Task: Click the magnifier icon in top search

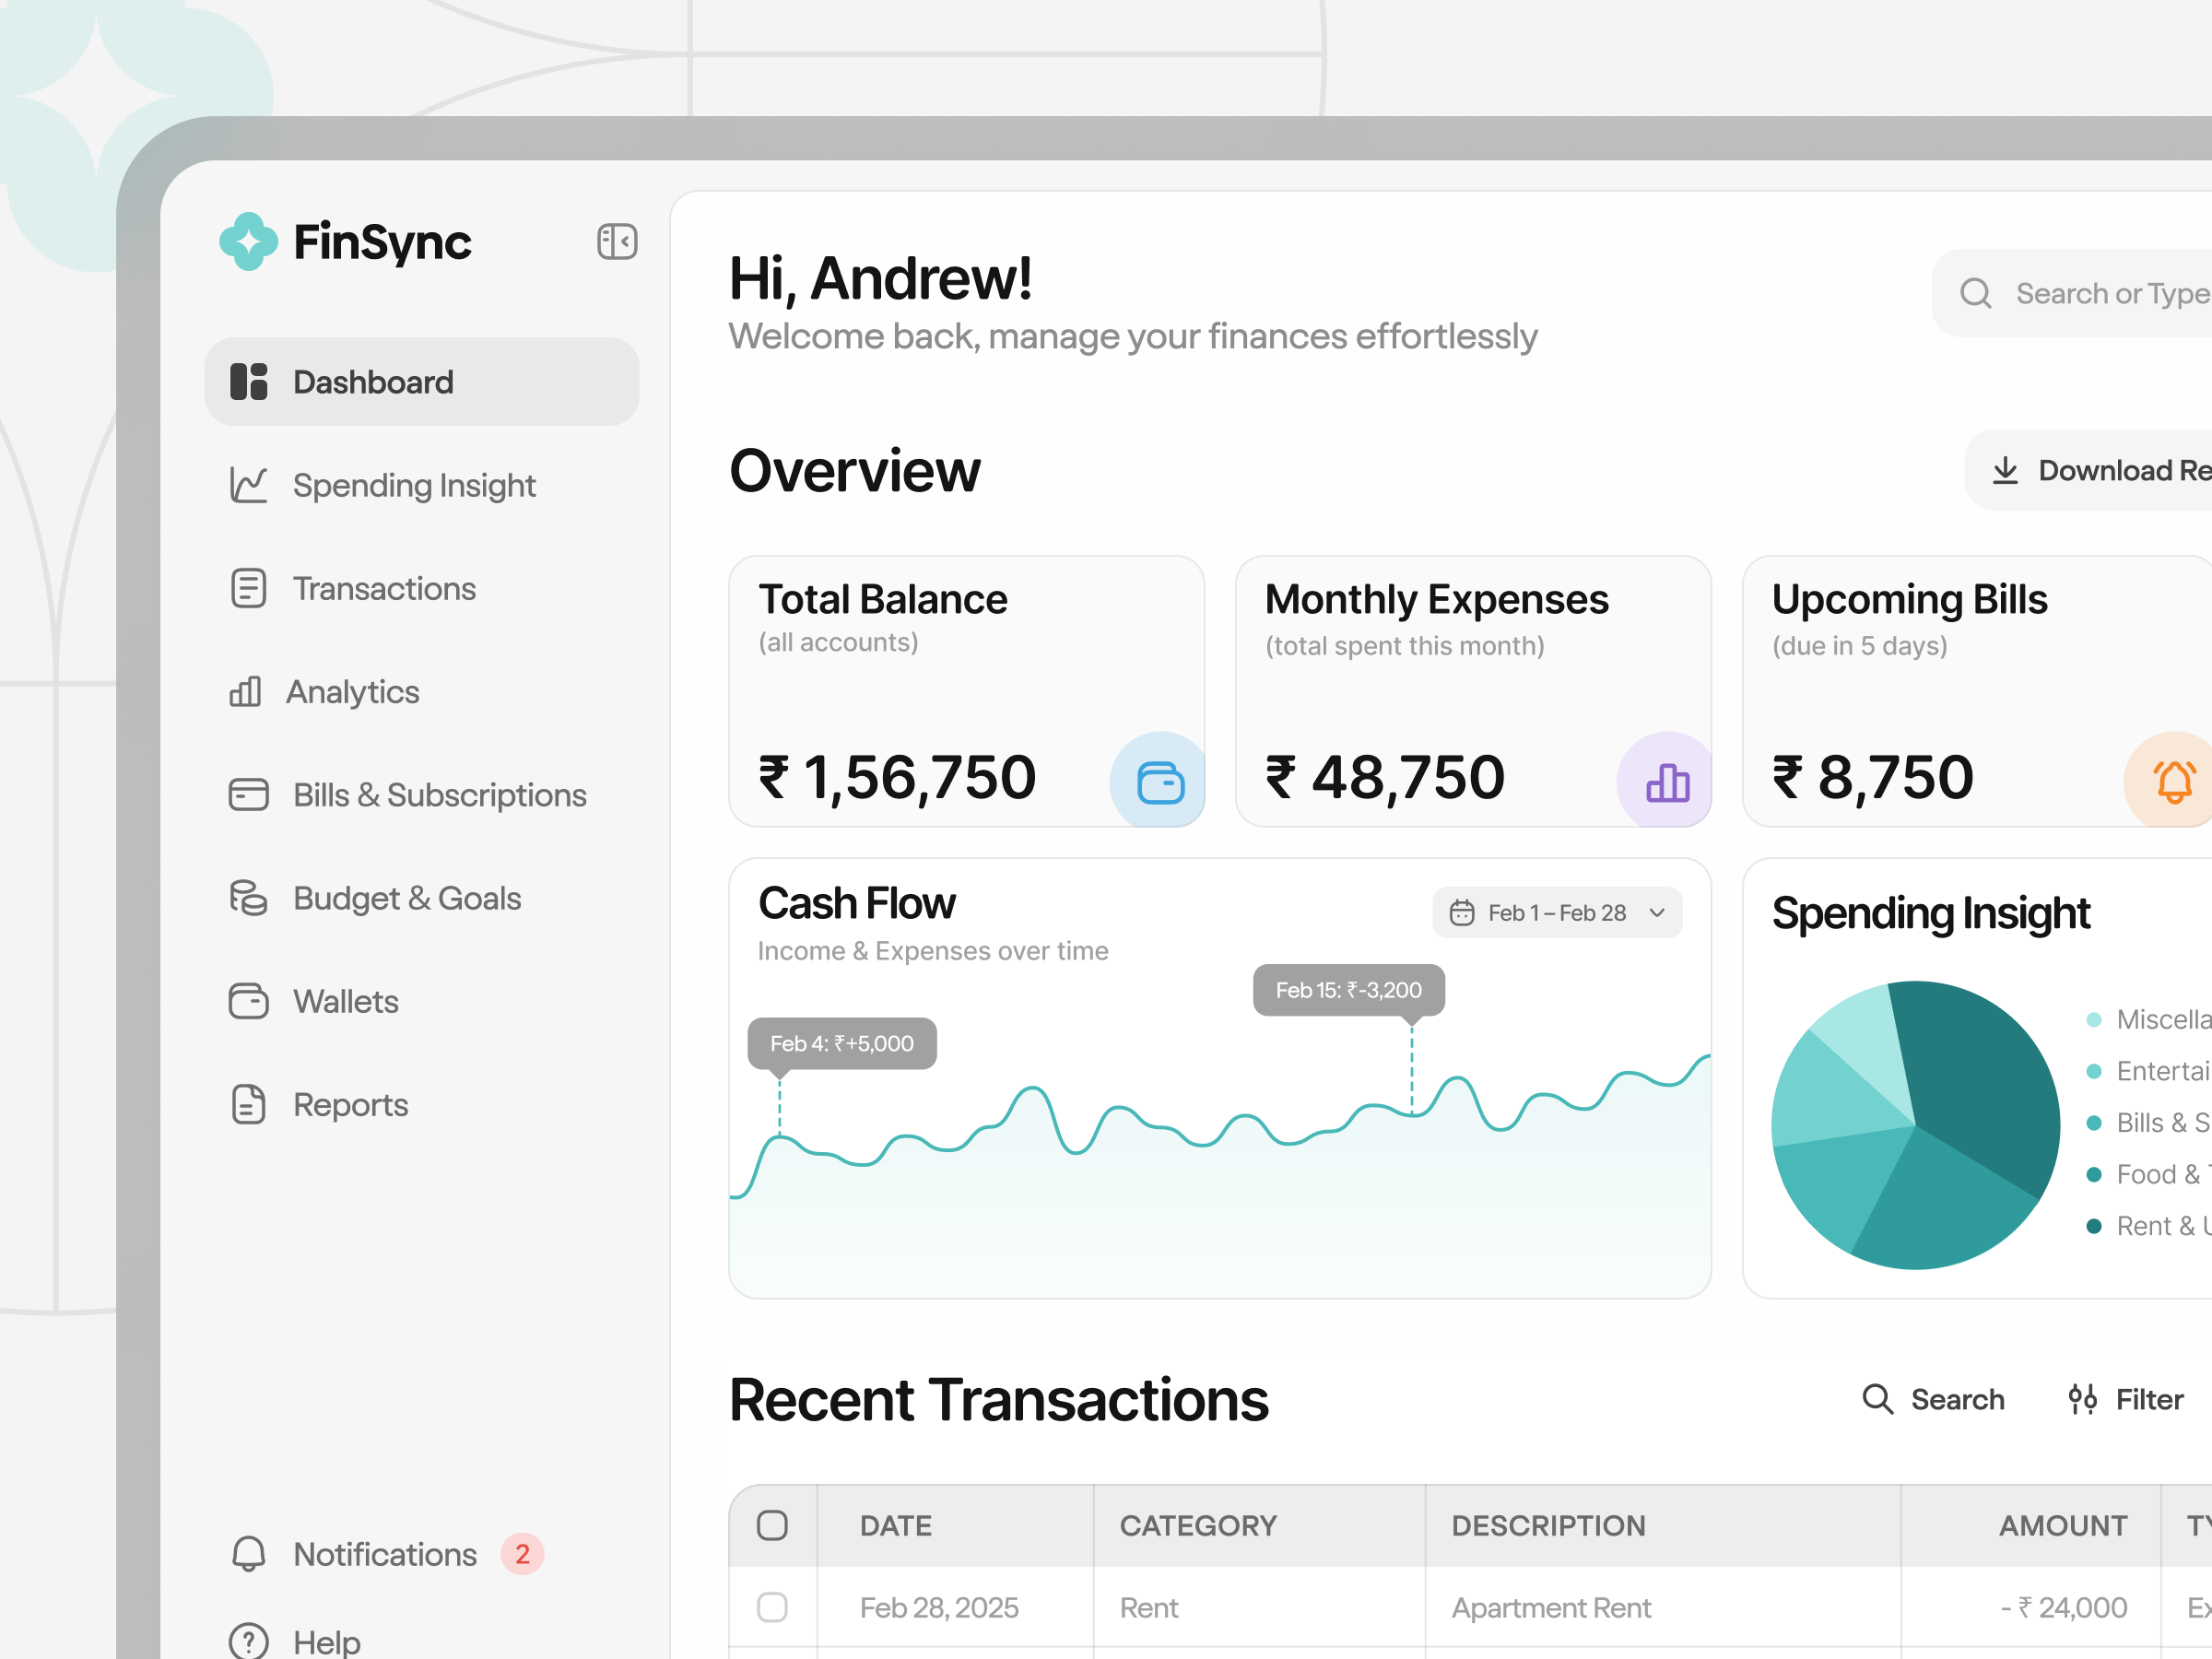Action: (1976, 293)
